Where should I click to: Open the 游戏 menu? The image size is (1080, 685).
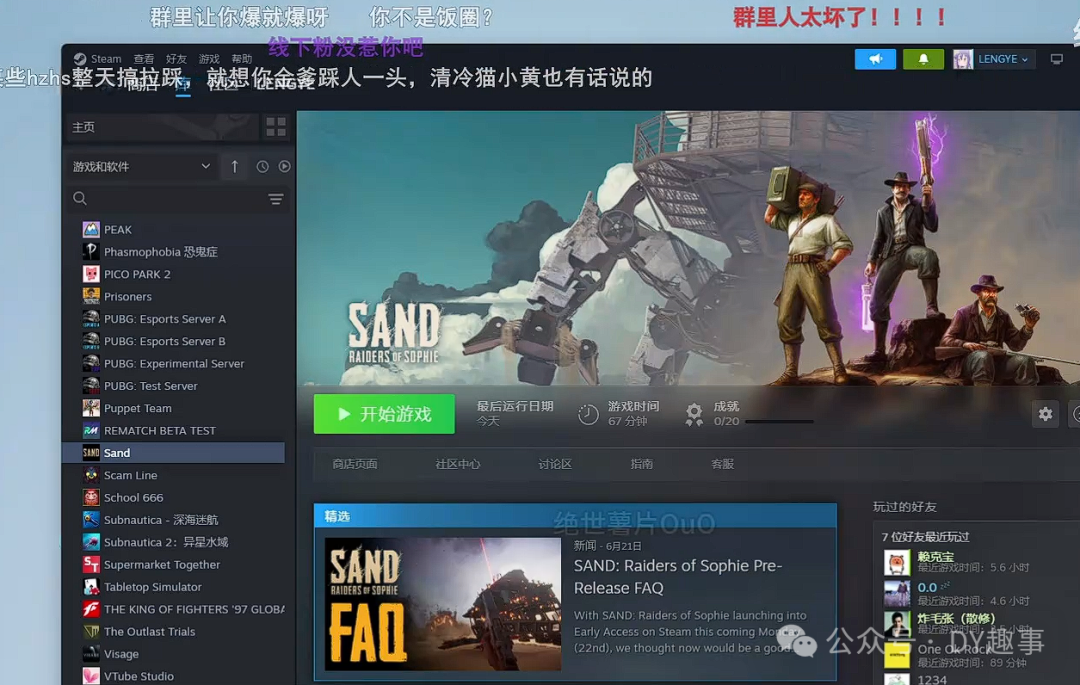(x=209, y=59)
